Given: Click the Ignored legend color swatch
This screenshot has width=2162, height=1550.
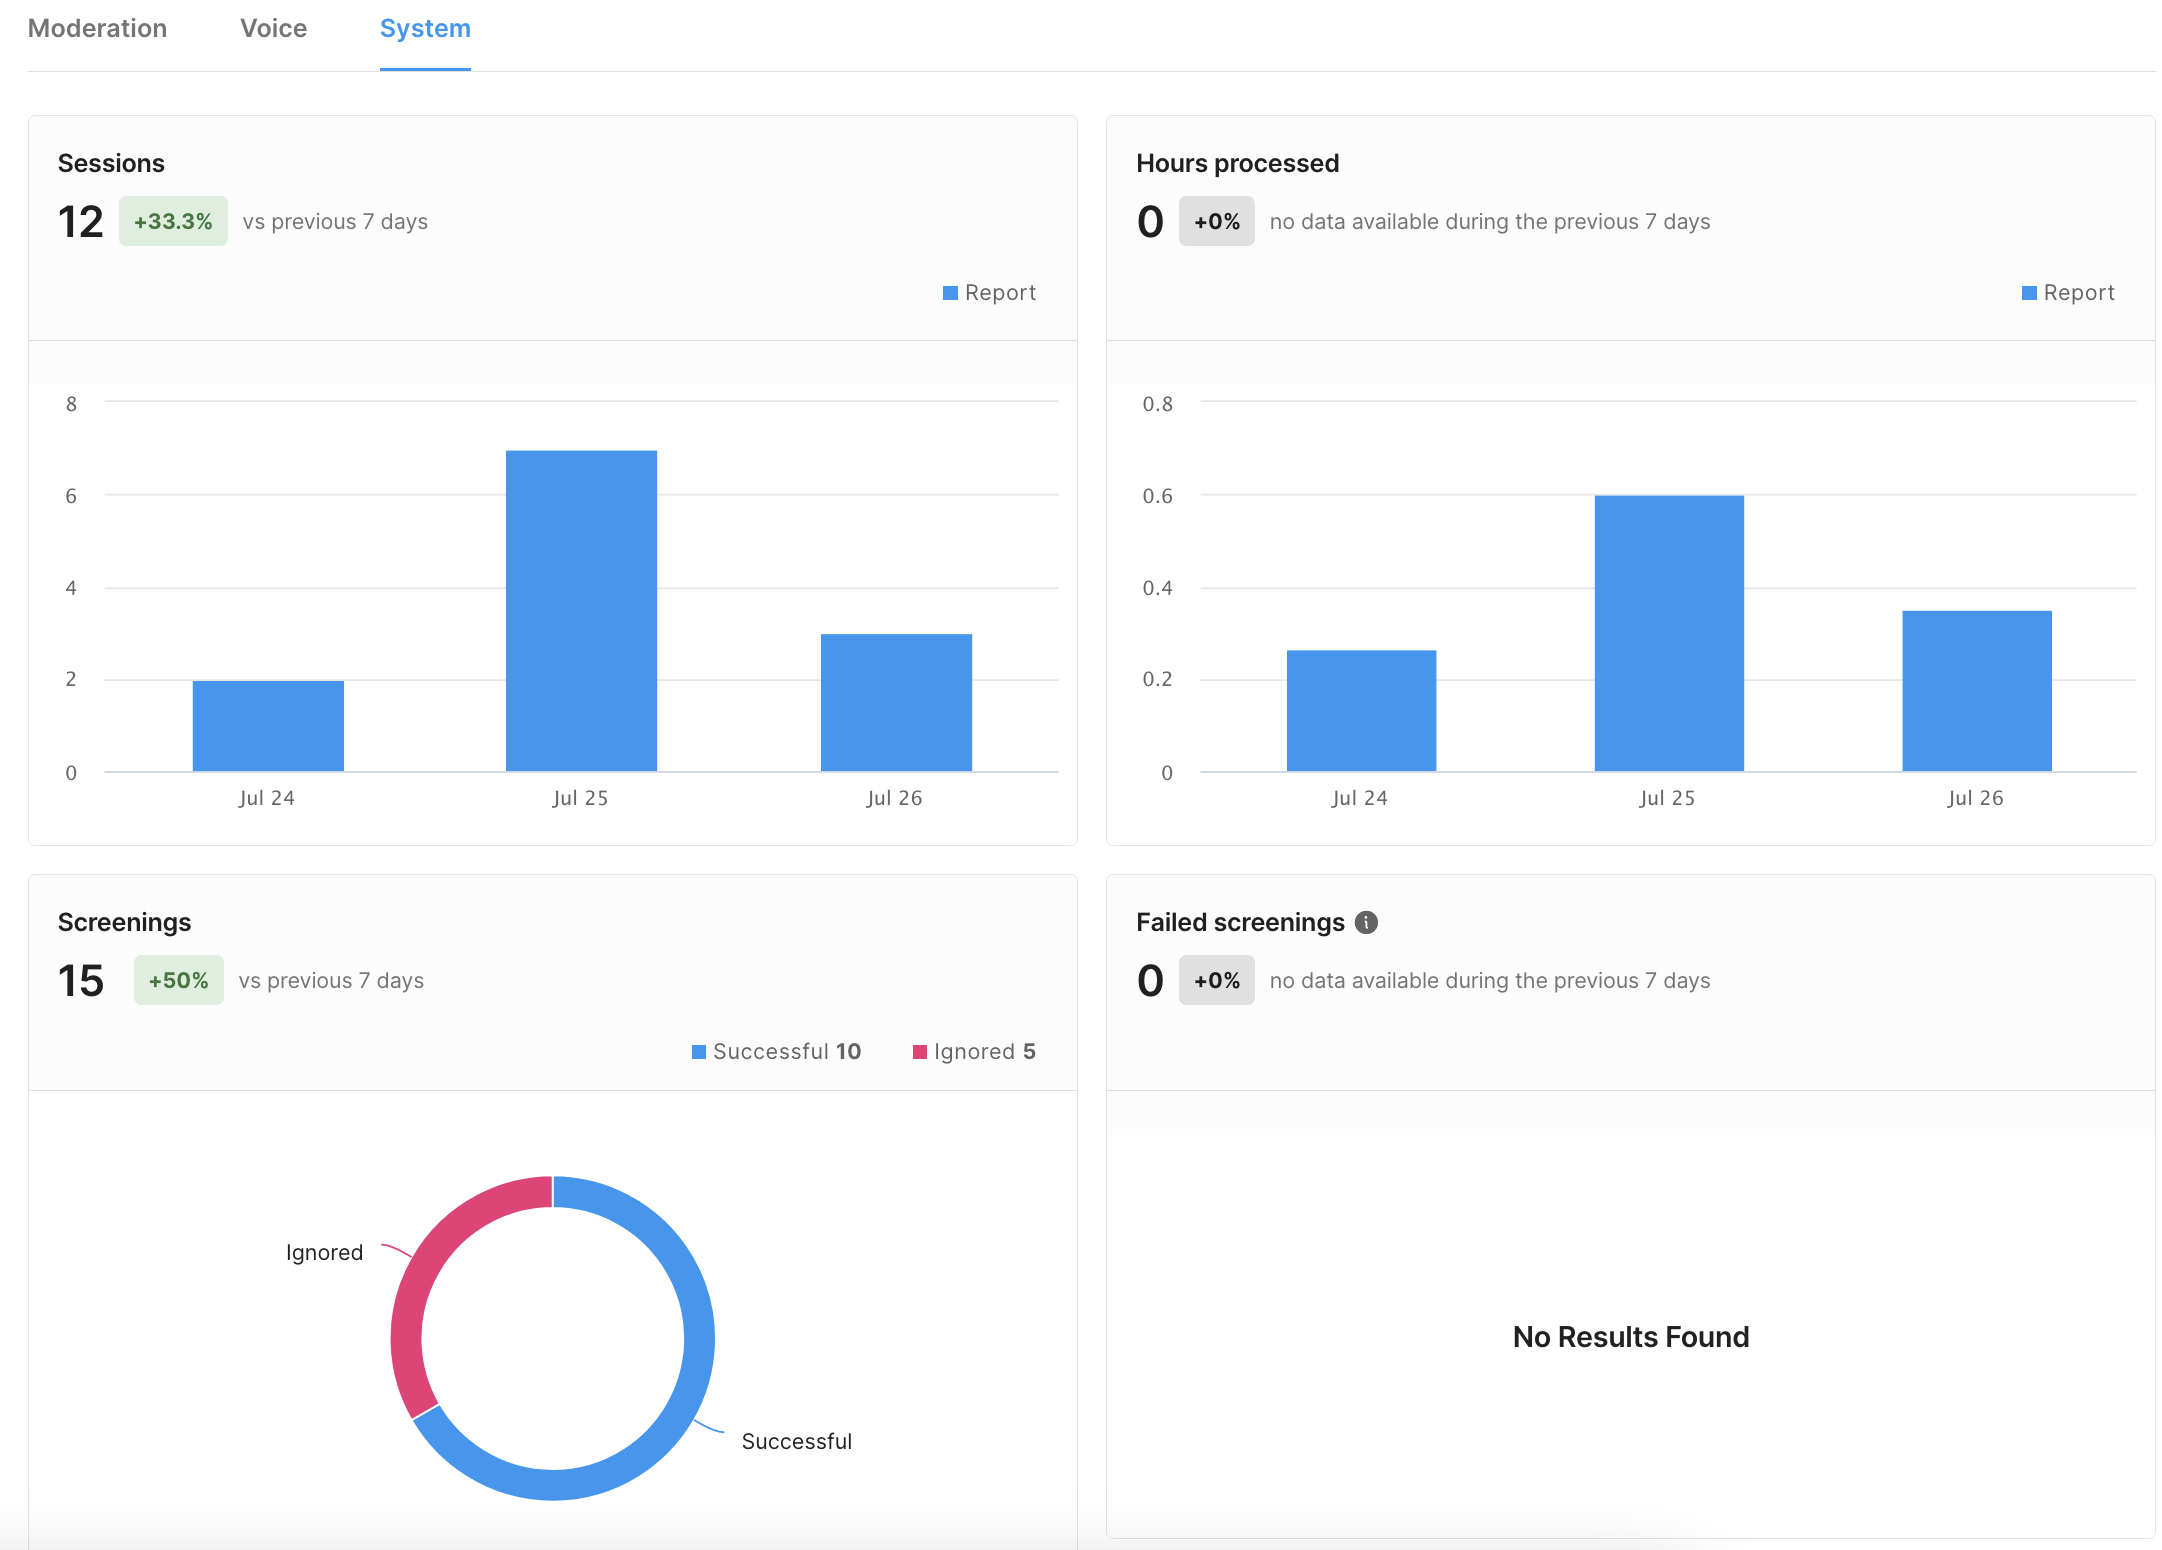Looking at the screenshot, I should (x=920, y=1052).
